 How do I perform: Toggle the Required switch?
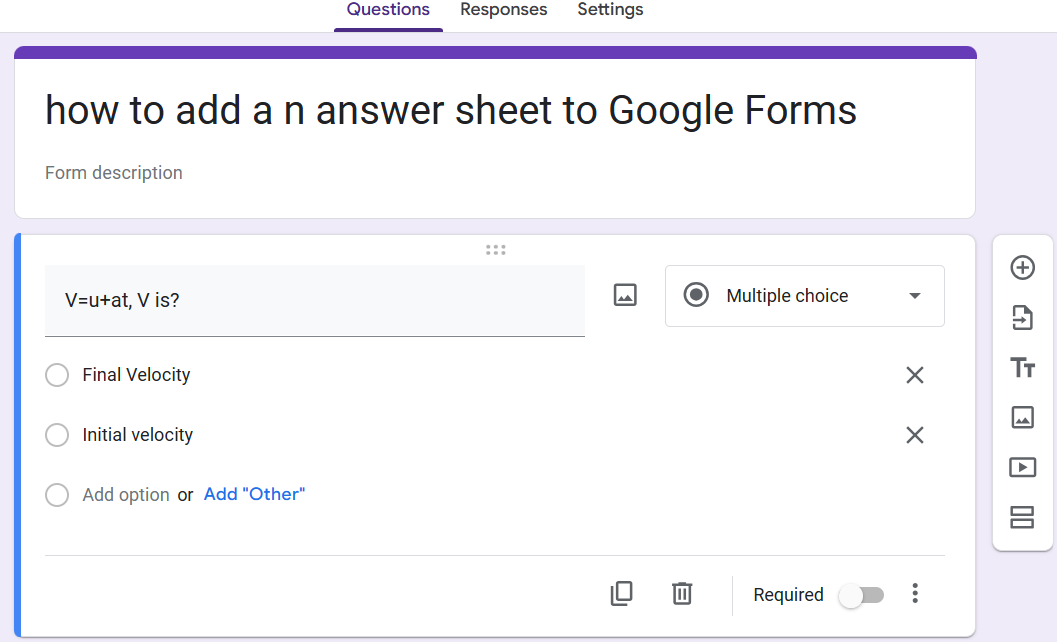(x=861, y=595)
